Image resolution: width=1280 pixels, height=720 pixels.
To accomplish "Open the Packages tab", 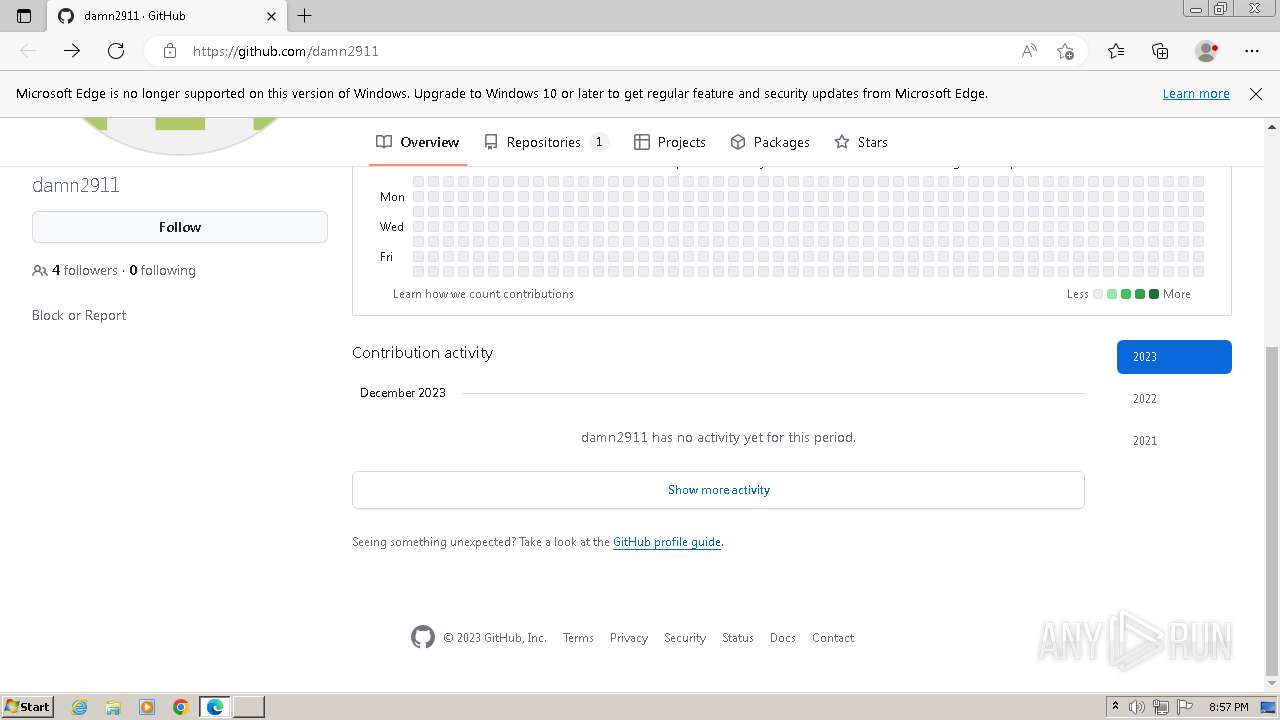I will [770, 142].
